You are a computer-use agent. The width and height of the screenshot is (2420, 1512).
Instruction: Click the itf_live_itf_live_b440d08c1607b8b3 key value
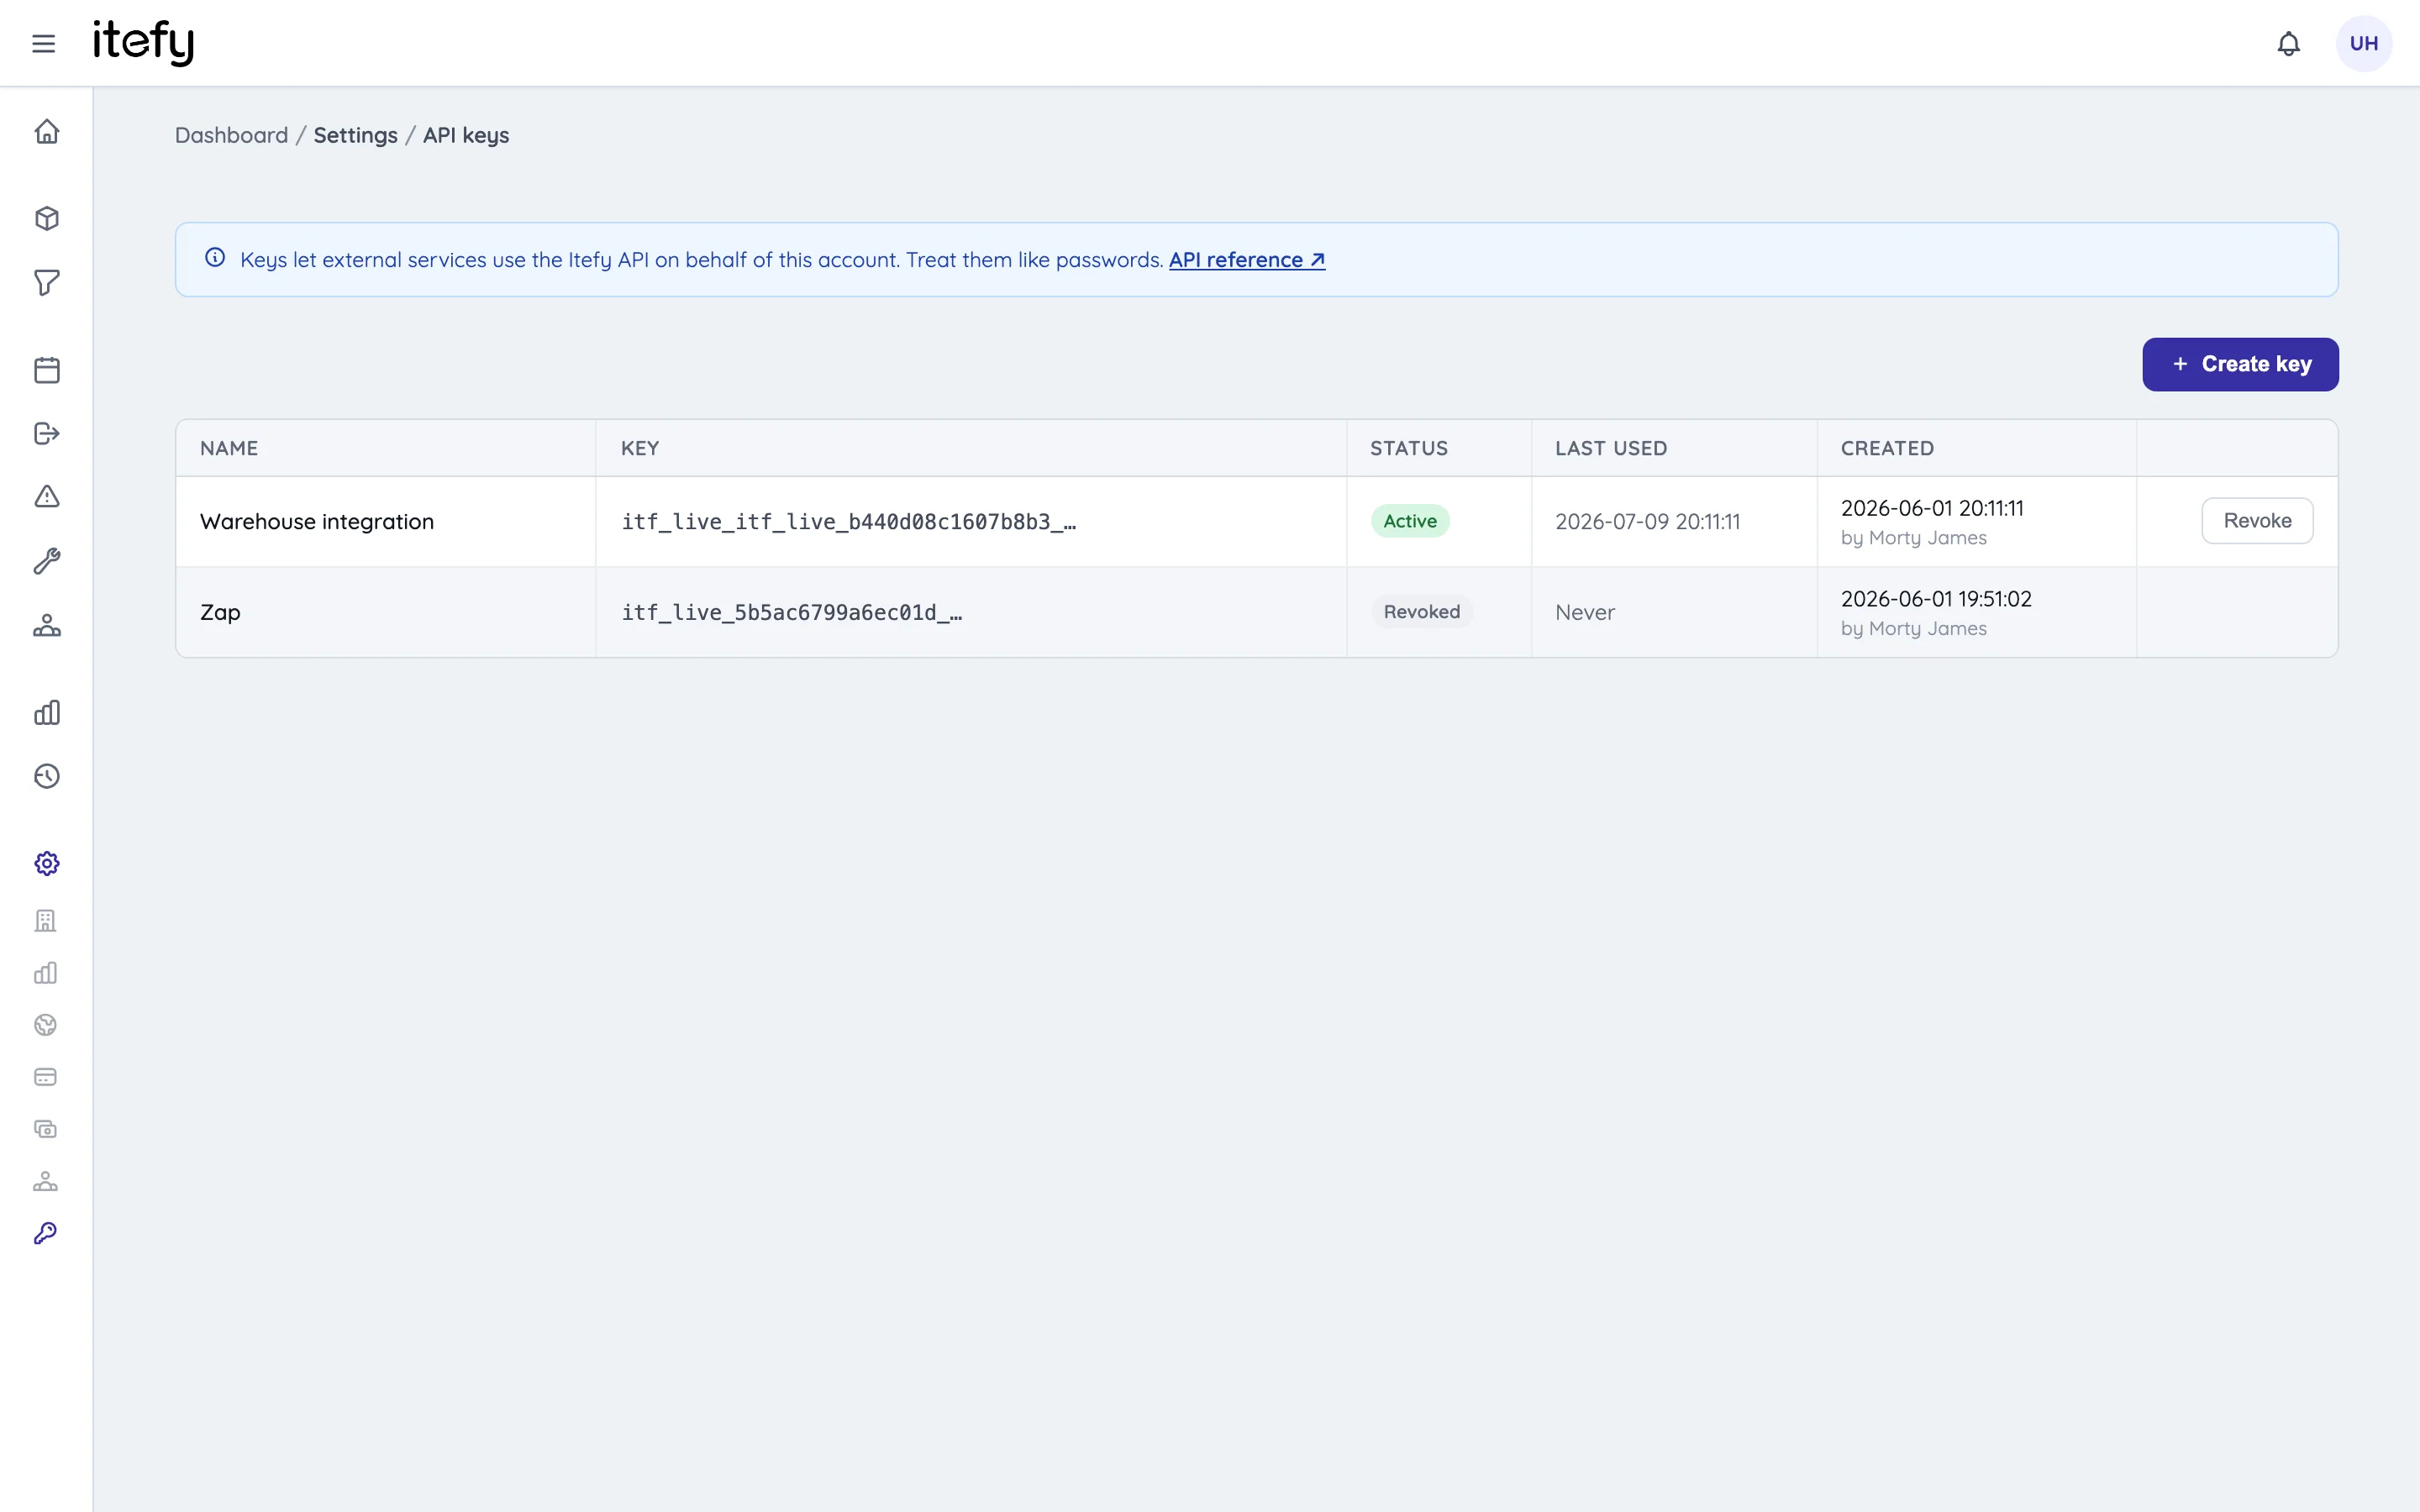pyautogui.click(x=848, y=522)
